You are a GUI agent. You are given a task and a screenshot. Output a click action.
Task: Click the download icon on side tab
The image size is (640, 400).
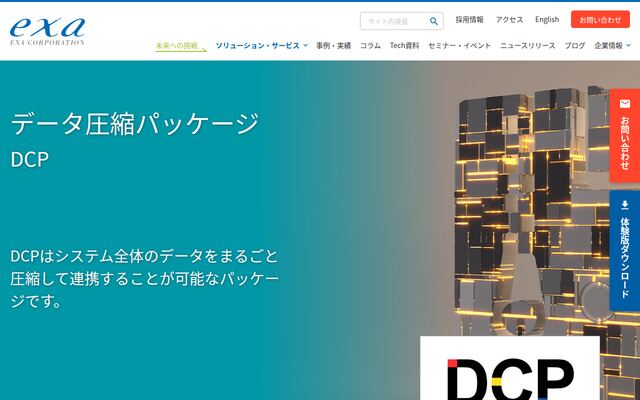tap(625, 205)
